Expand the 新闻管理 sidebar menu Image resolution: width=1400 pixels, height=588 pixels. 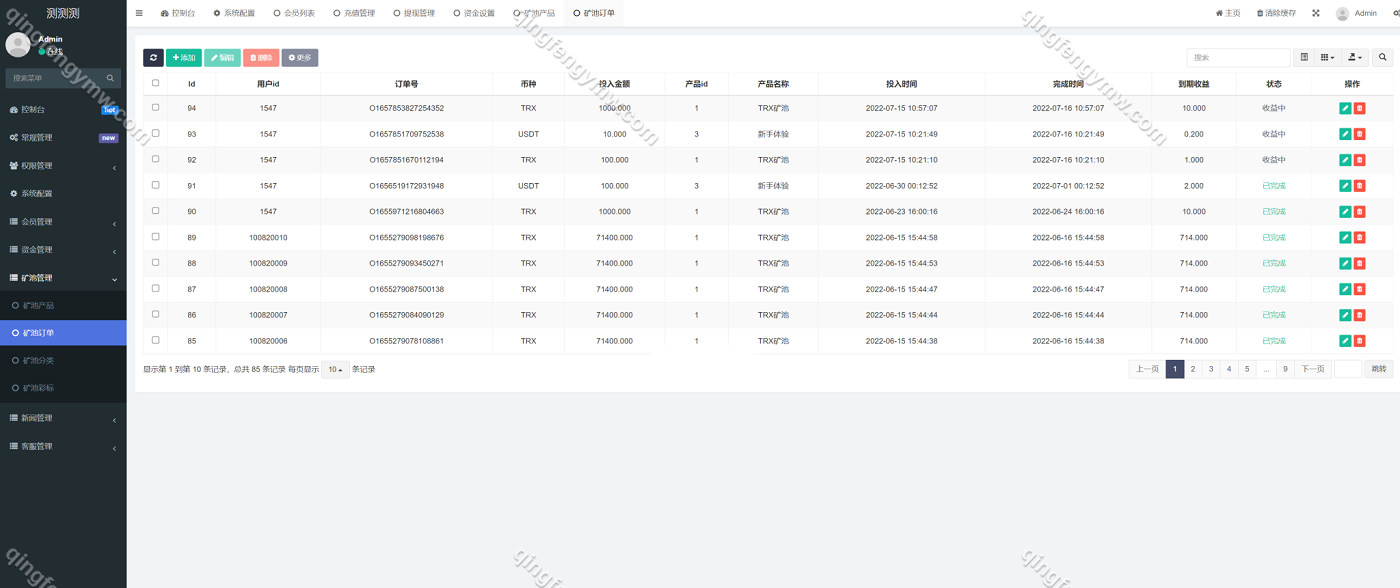63,418
